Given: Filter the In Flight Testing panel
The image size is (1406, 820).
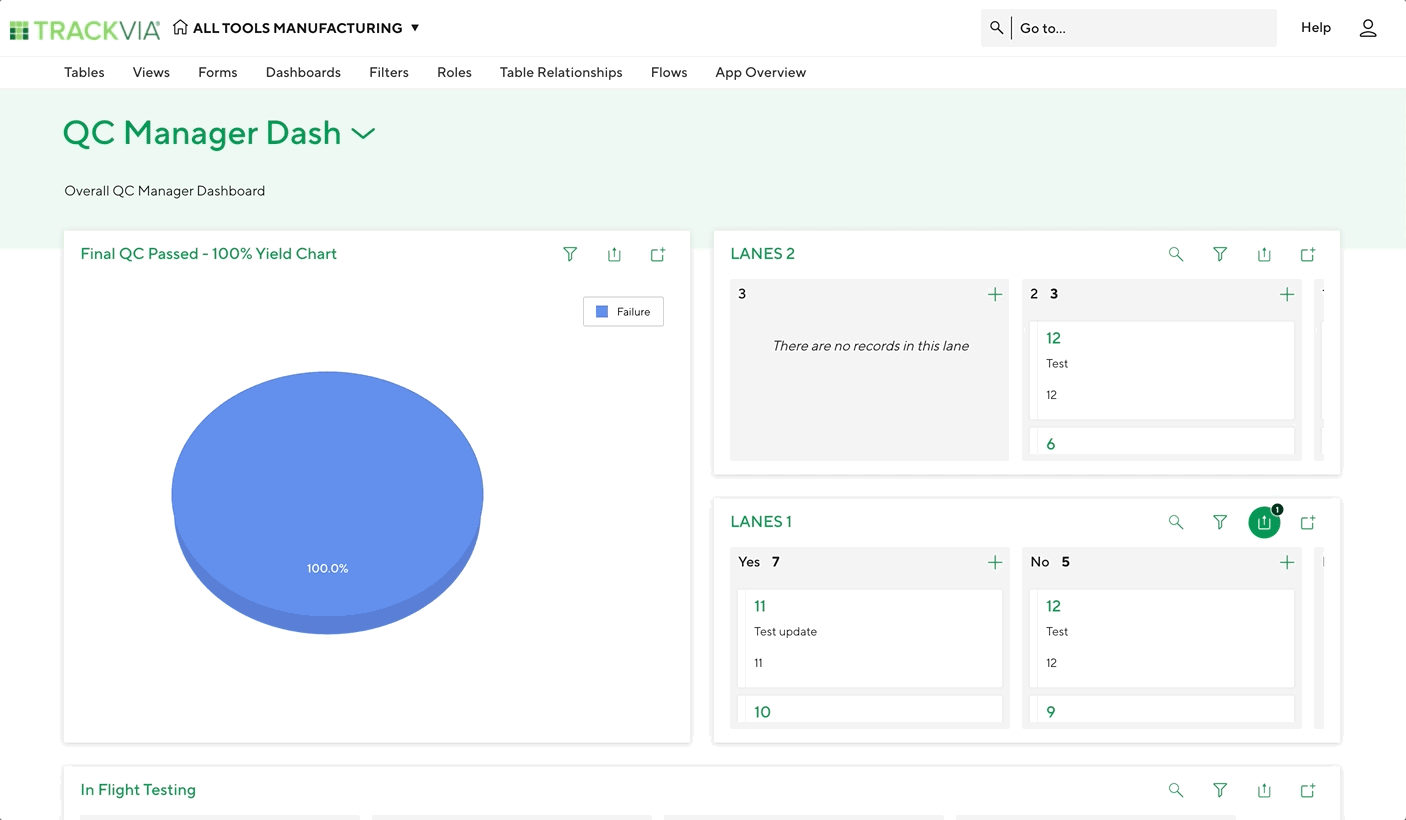Looking at the screenshot, I should click(x=1220, y=790).
